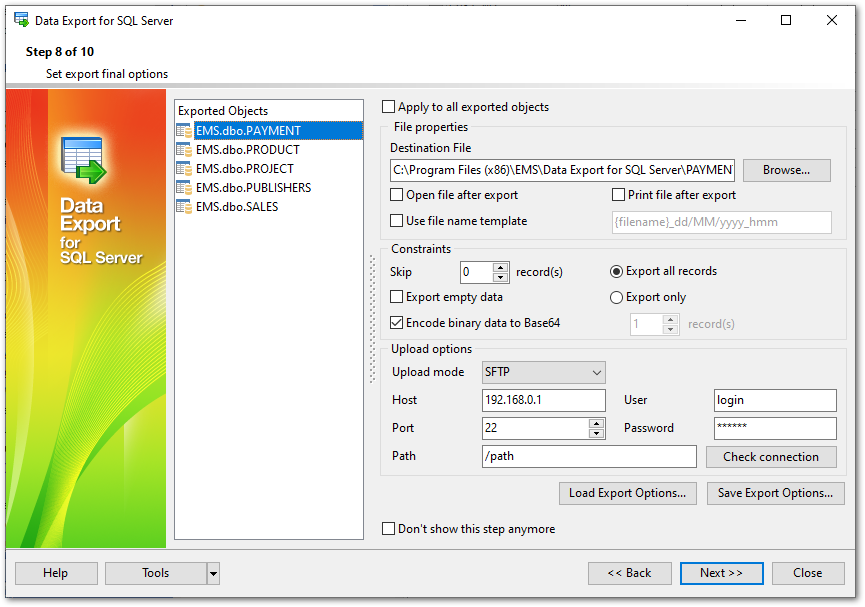
Task: Select EMS.dbo.PUBLISHERS in Exported Objects
Action: coord(253,188)
